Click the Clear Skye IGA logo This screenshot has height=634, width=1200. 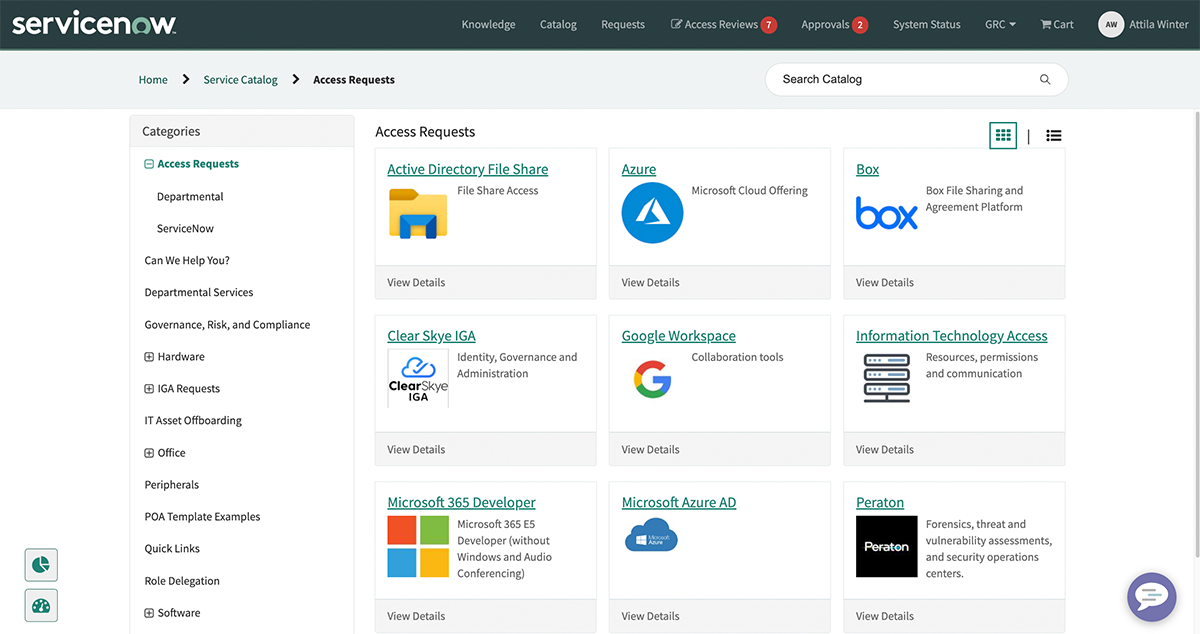point(418,379)
